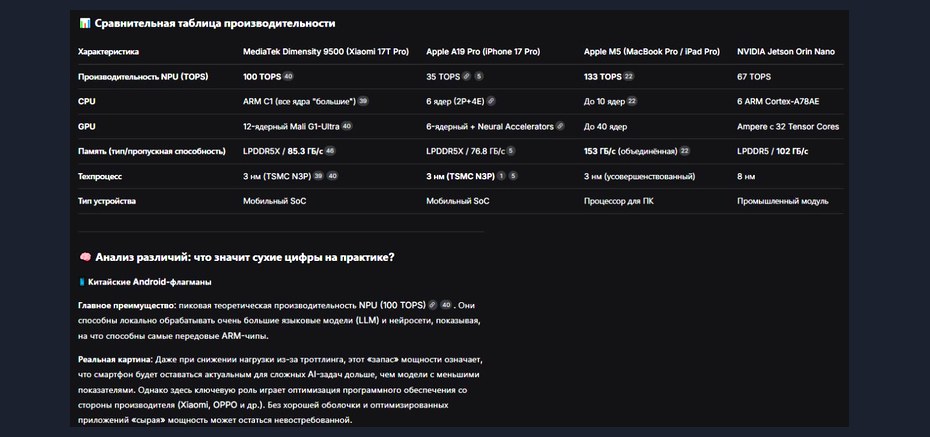Select the Процессор для ПК cell
The width and height of the screenshot is (930, 437).
click(619, 201)
